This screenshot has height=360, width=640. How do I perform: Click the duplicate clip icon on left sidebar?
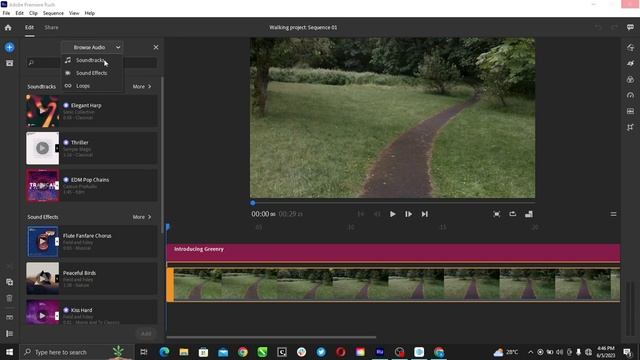[x=9, y=282]
